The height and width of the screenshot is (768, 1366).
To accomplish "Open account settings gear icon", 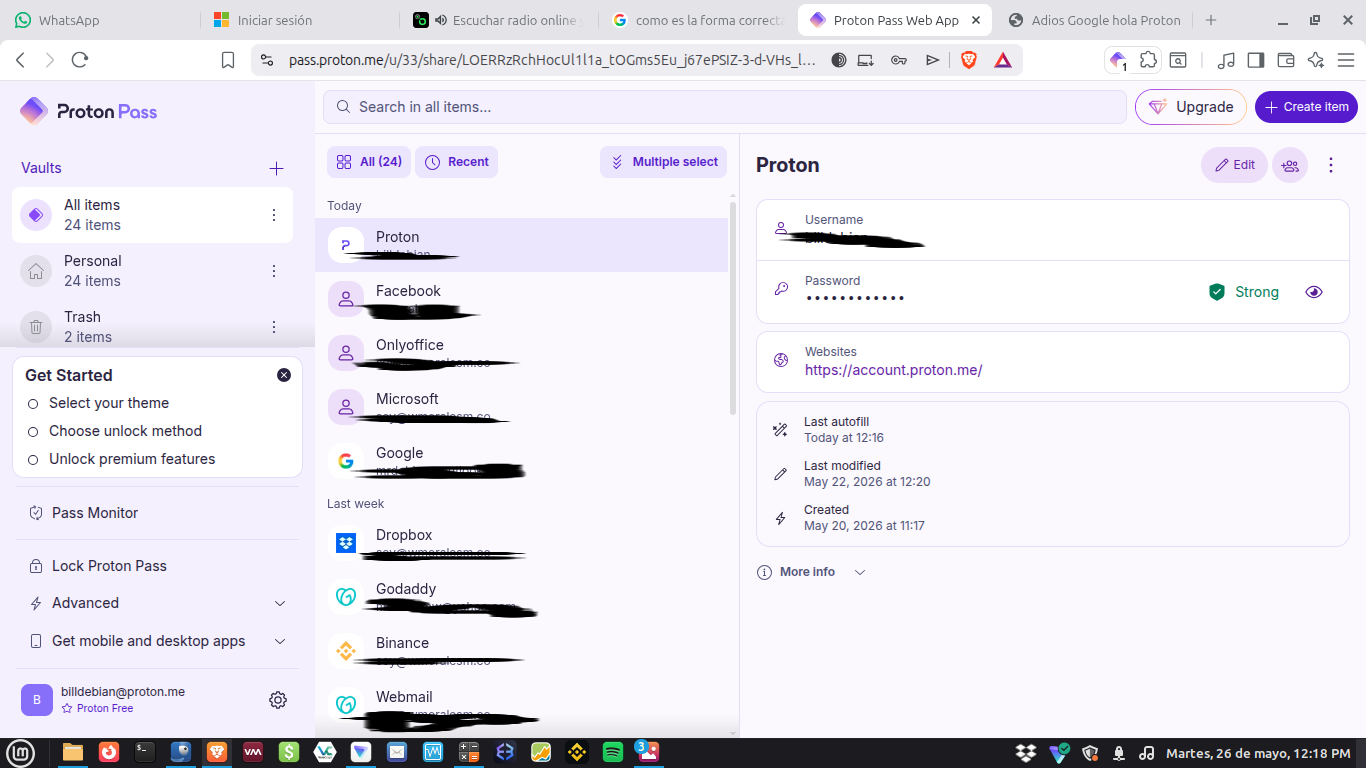I will [x=278, y=700].
